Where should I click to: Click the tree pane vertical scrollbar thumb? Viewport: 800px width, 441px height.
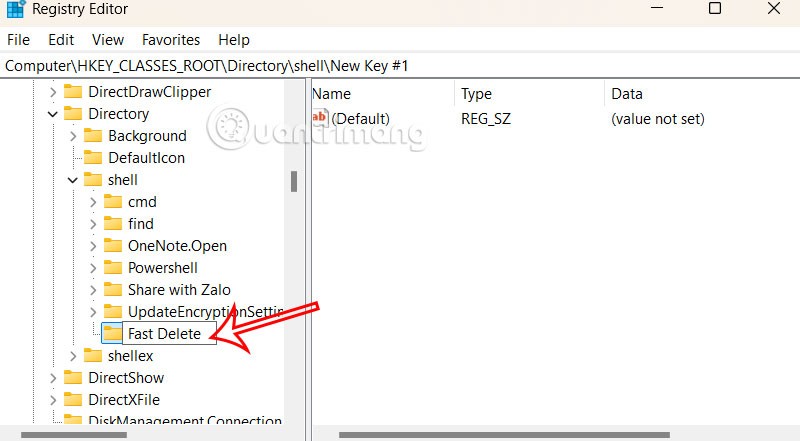point(294,181)
